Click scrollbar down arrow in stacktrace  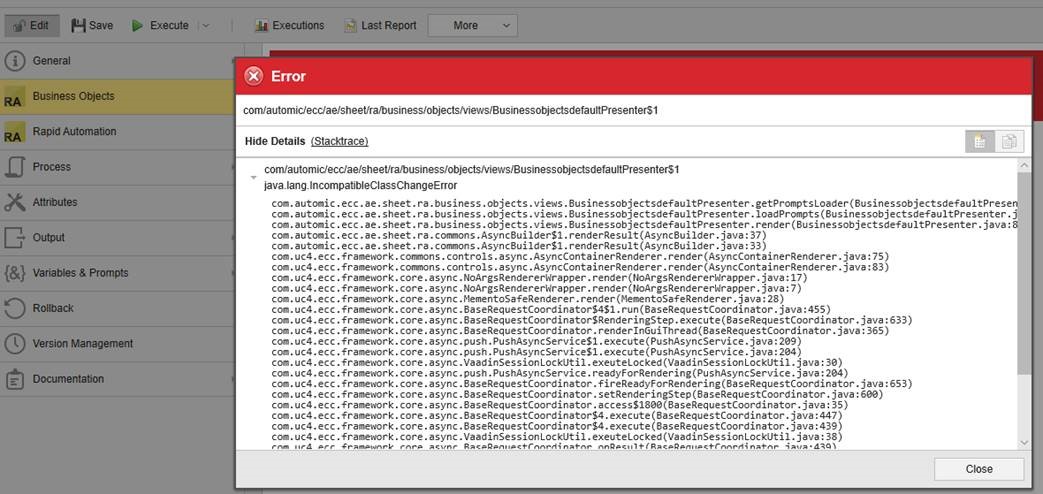pos(1025,442)
